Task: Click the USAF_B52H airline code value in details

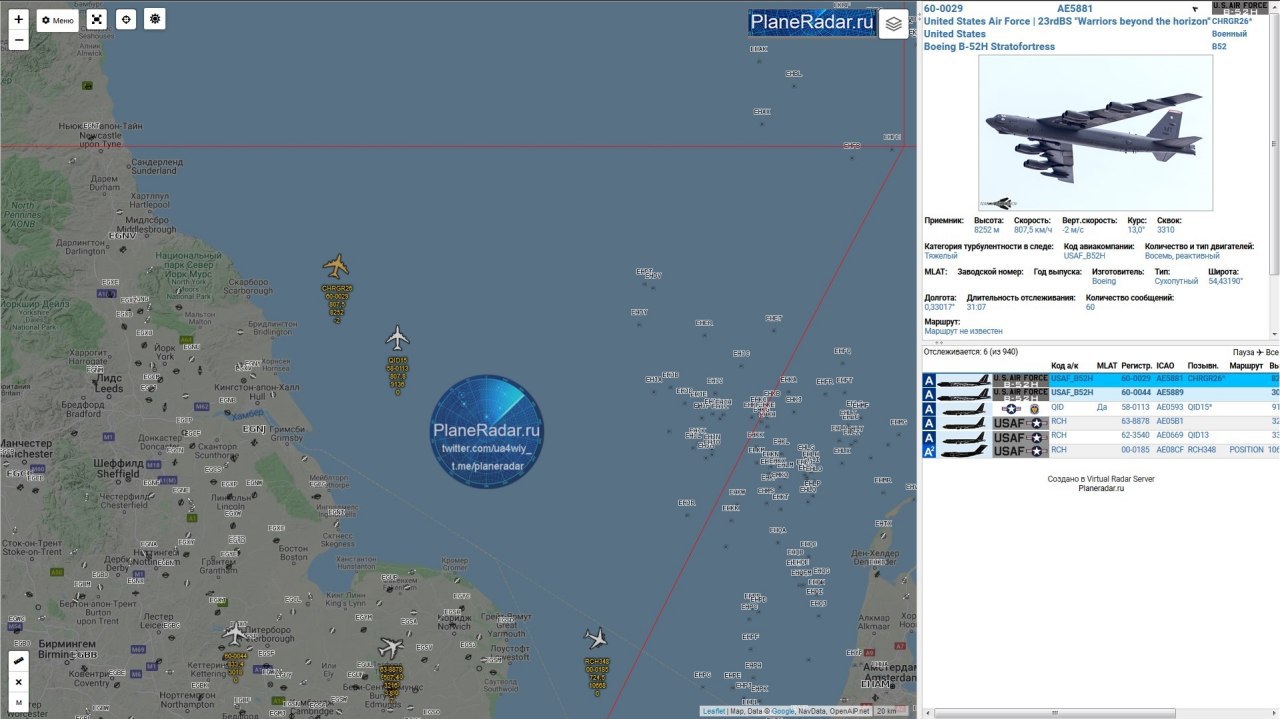Action: point(1084,256)
